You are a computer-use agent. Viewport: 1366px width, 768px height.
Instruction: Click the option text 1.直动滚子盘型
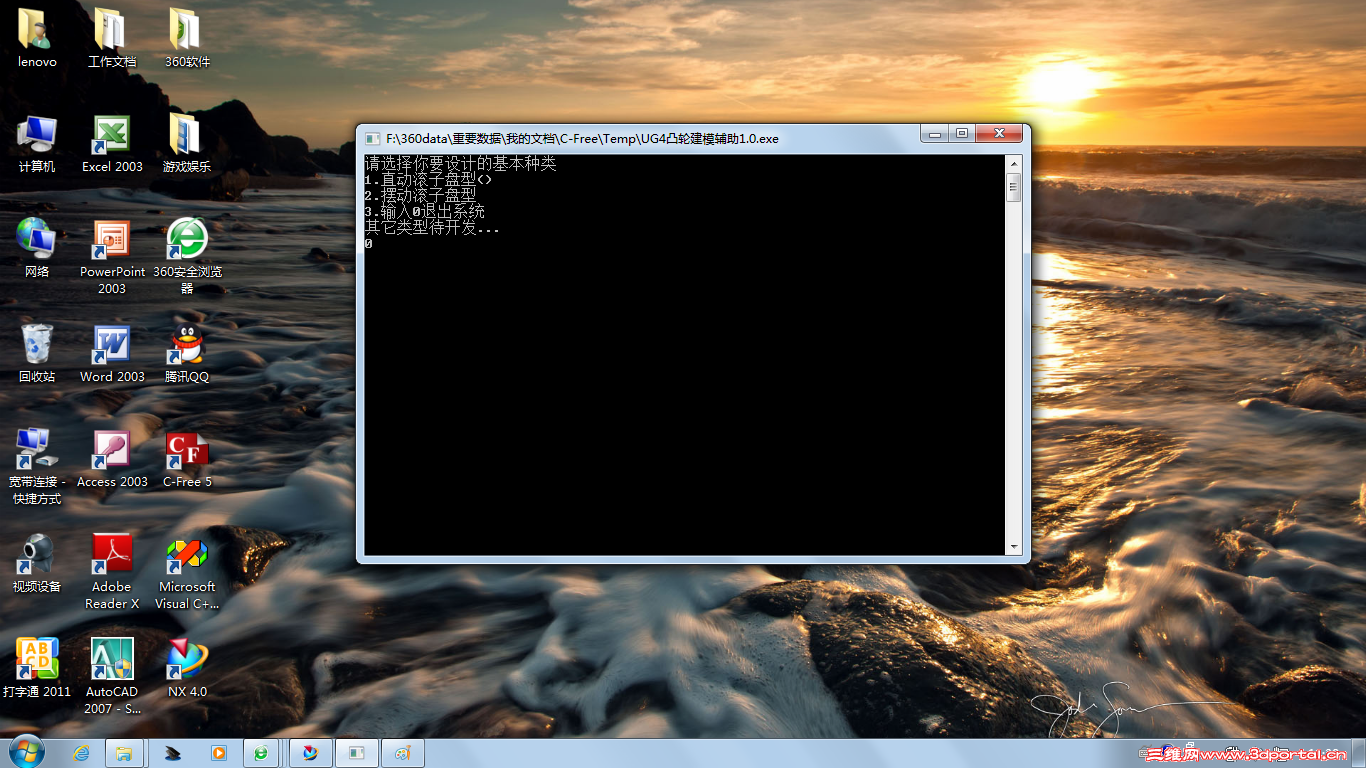[x=428, y=179]
